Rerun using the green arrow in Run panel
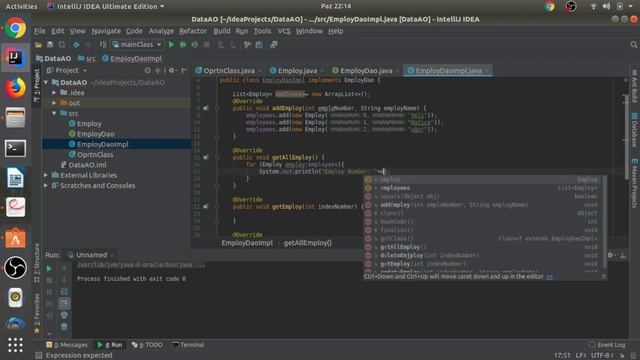 point(49,269)
